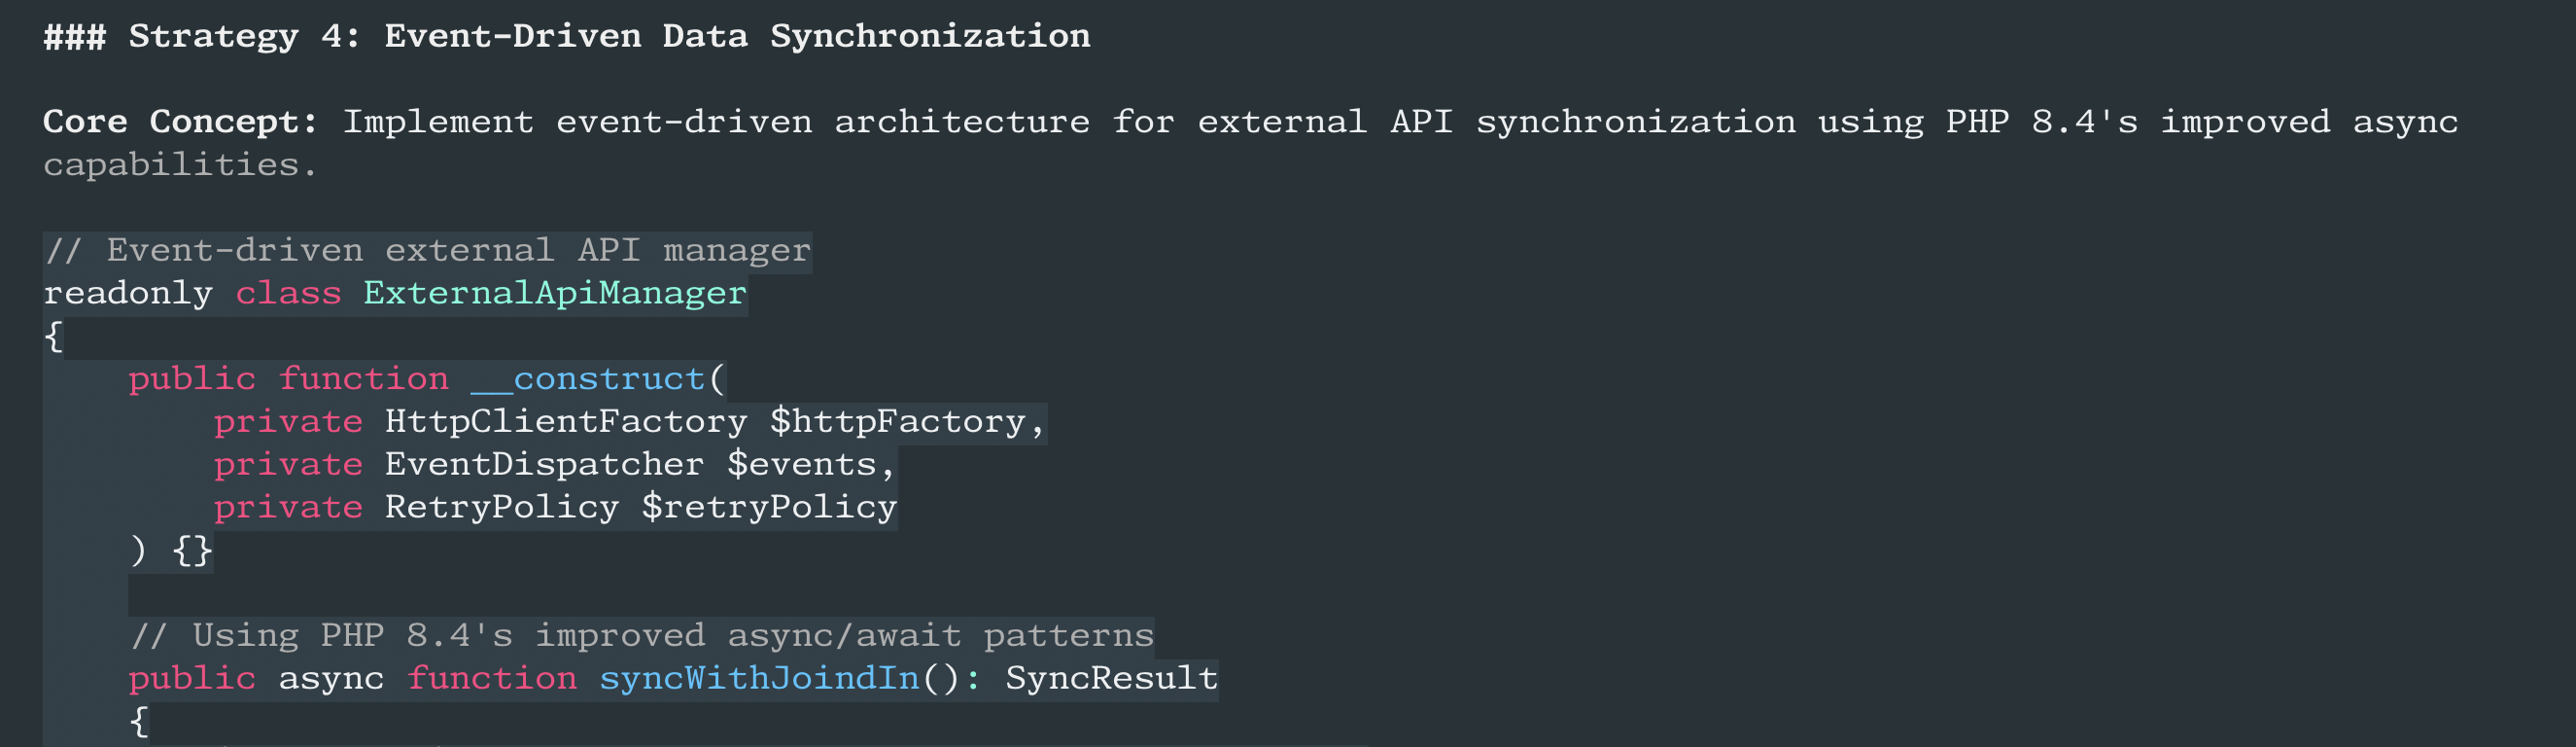2576x747 pixels.
Task: Click 'PHP 8.4's' in the Core Concept sentence
Action: (2041, 122)
